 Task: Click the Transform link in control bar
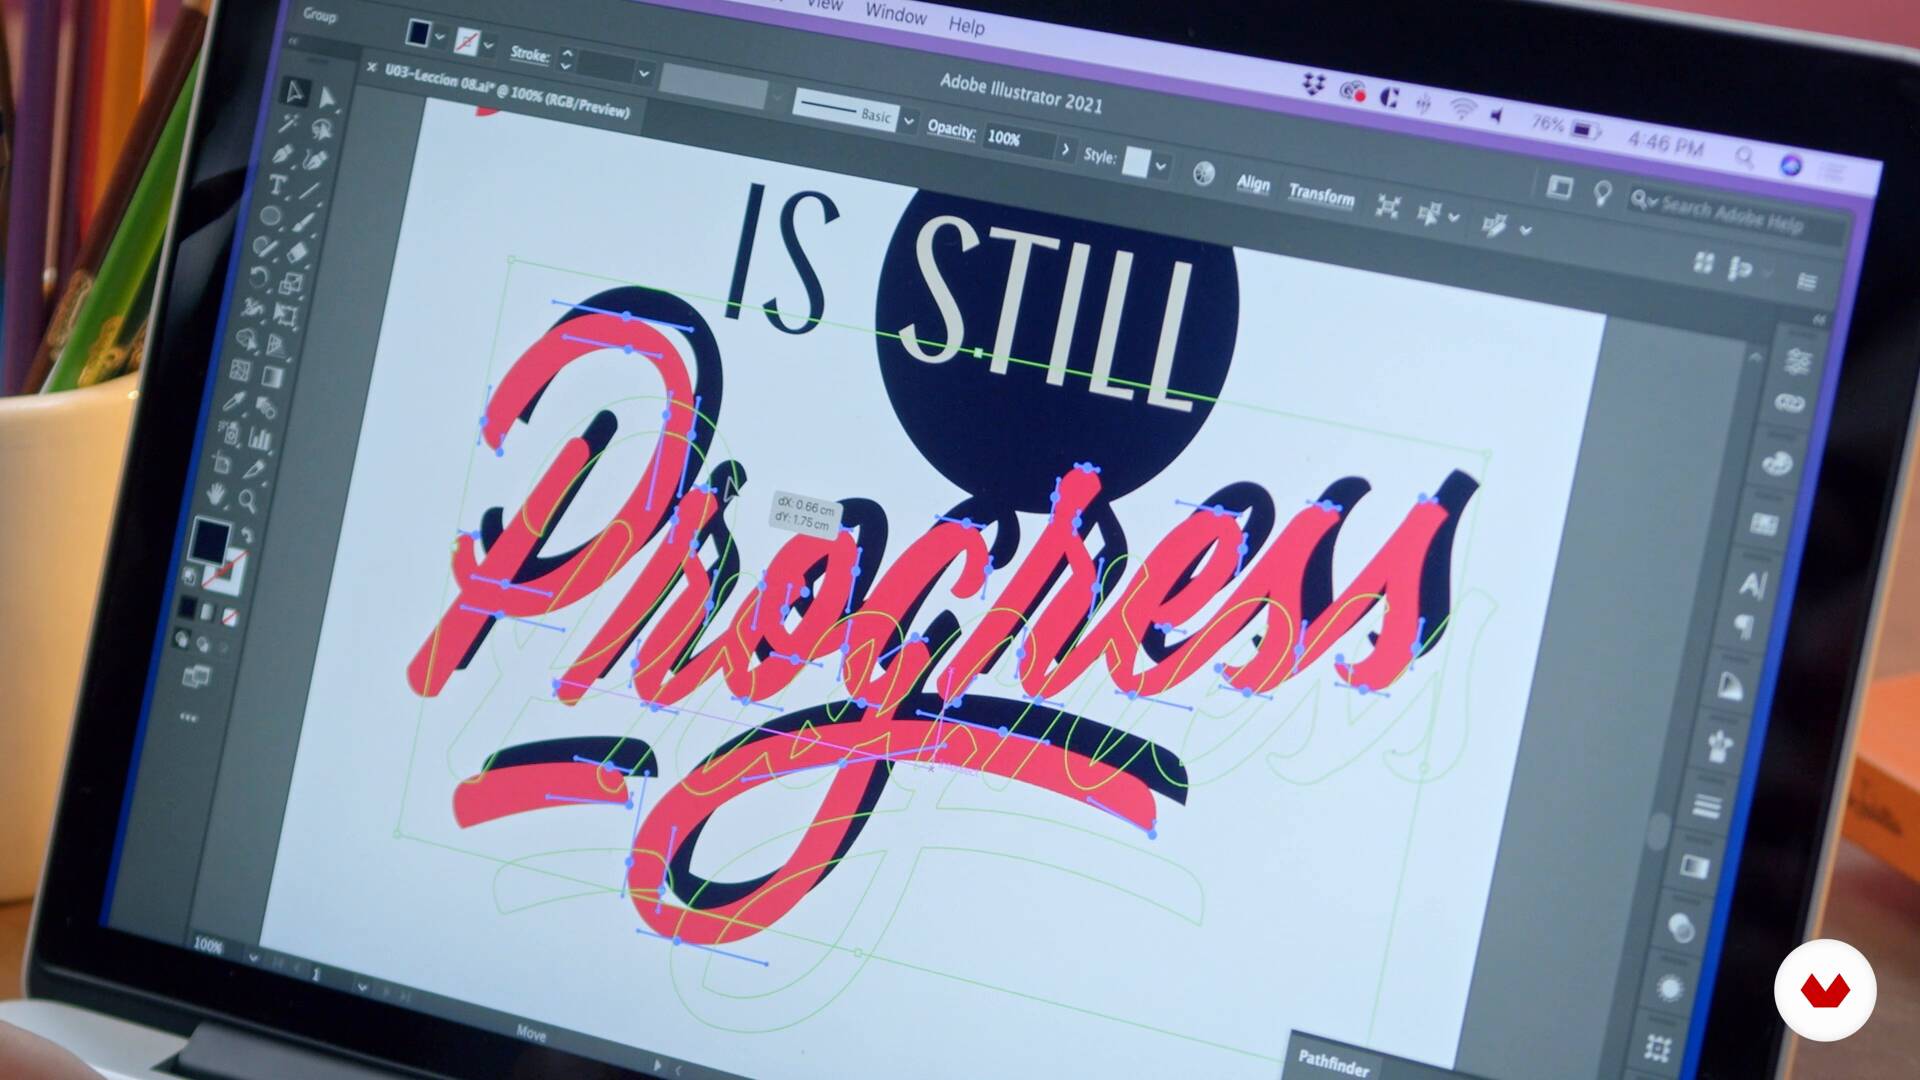(x=1321, y=194)
